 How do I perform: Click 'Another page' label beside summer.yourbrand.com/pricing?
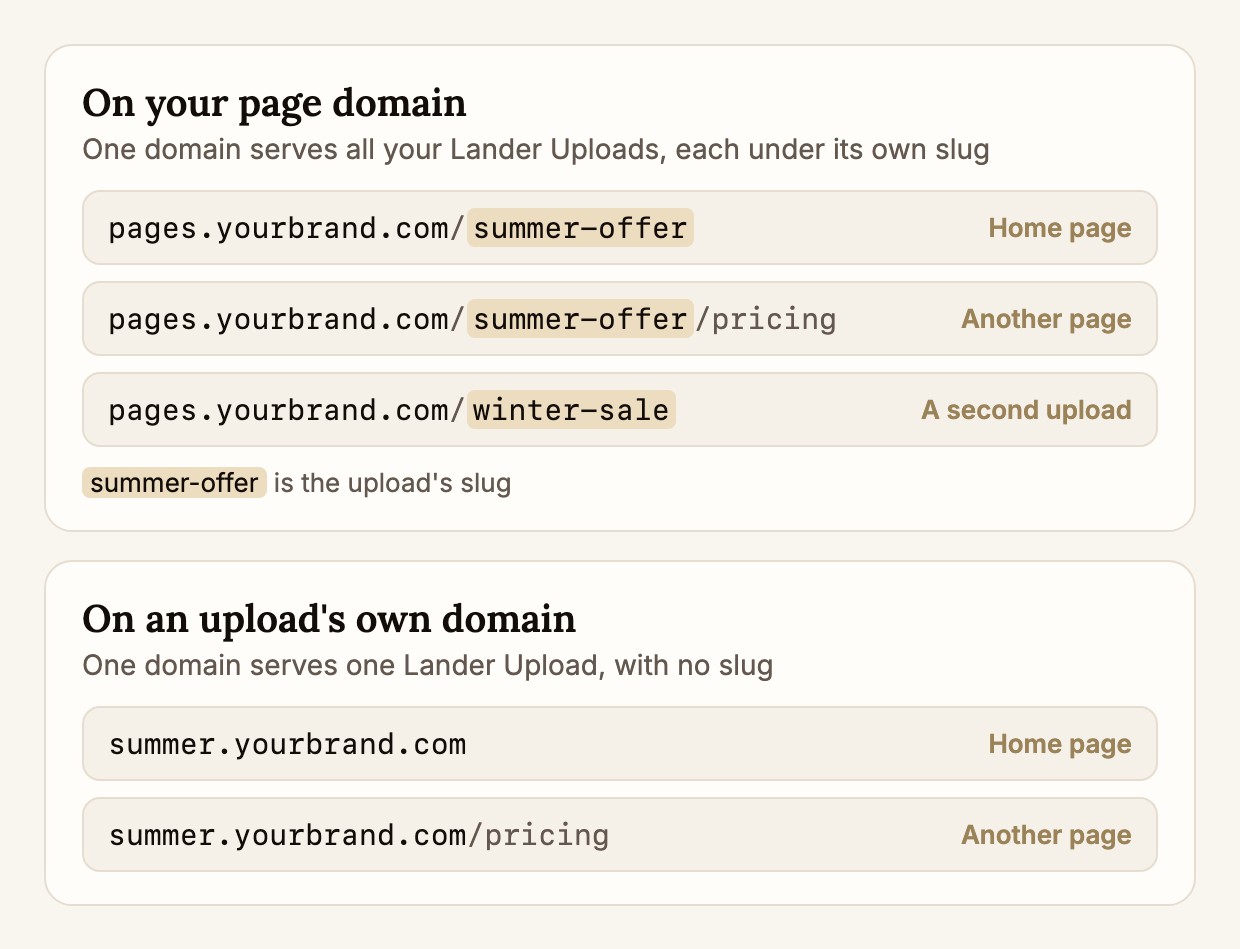1046,835
